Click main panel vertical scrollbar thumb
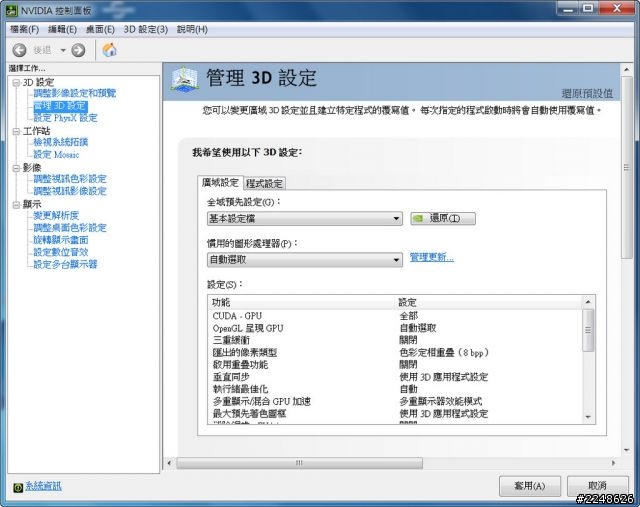Viewport: 640px width, 507px height. (627, 167)
